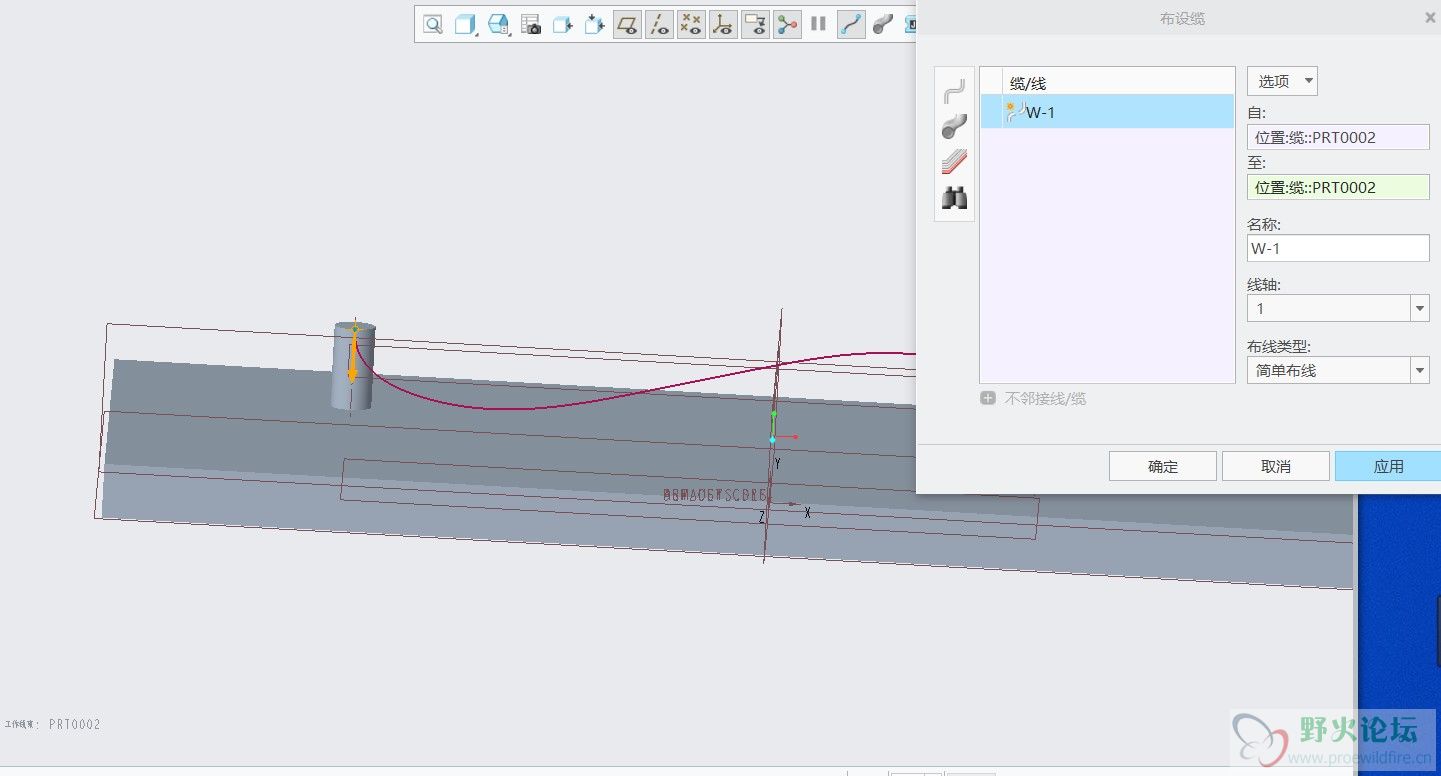
Task: Click the plus icon beside 不邻接线/缆
Action: (x=988, y=398)
